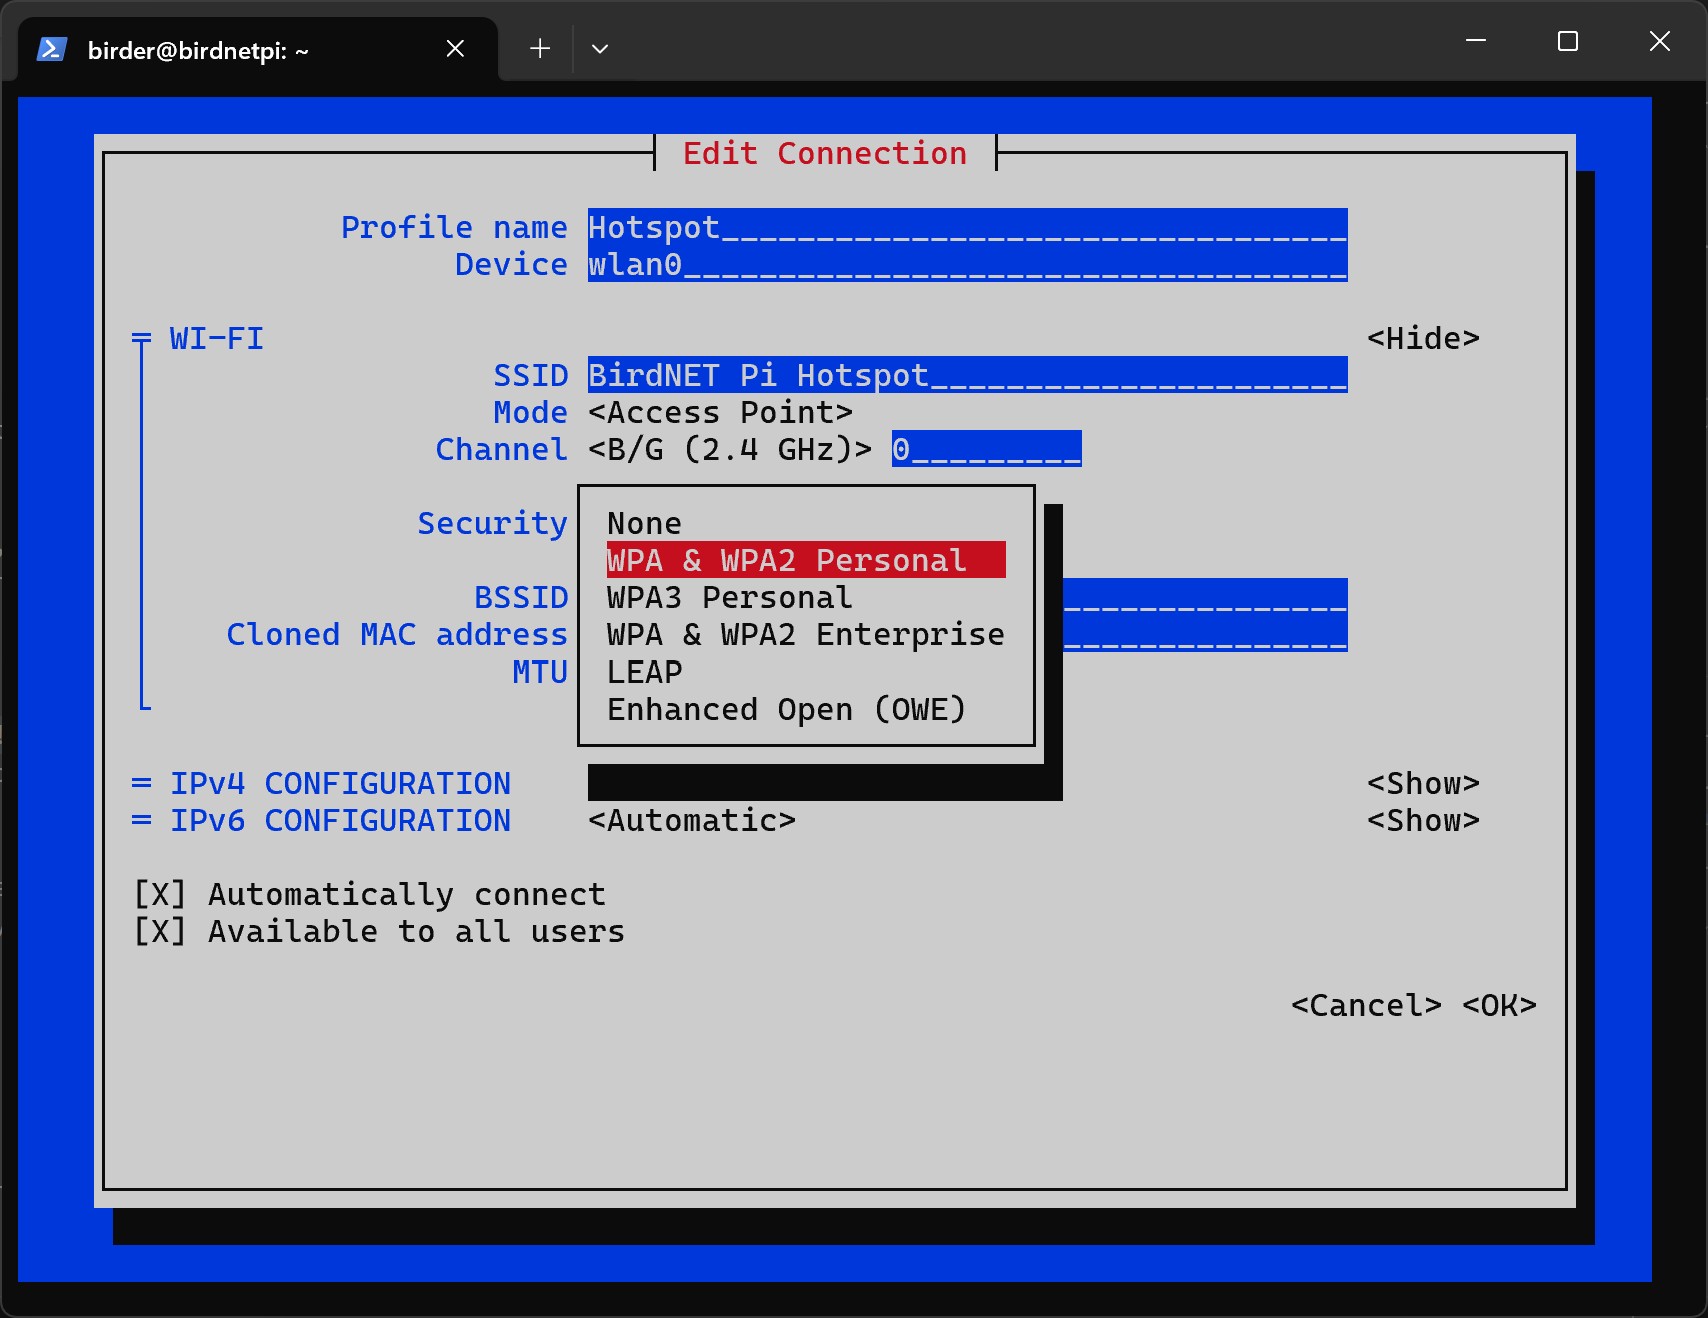Screen dimensions: 1708x1318
Task: Show the IPv4 CONFIGURATION section
Action: (x=1422, y=783)
